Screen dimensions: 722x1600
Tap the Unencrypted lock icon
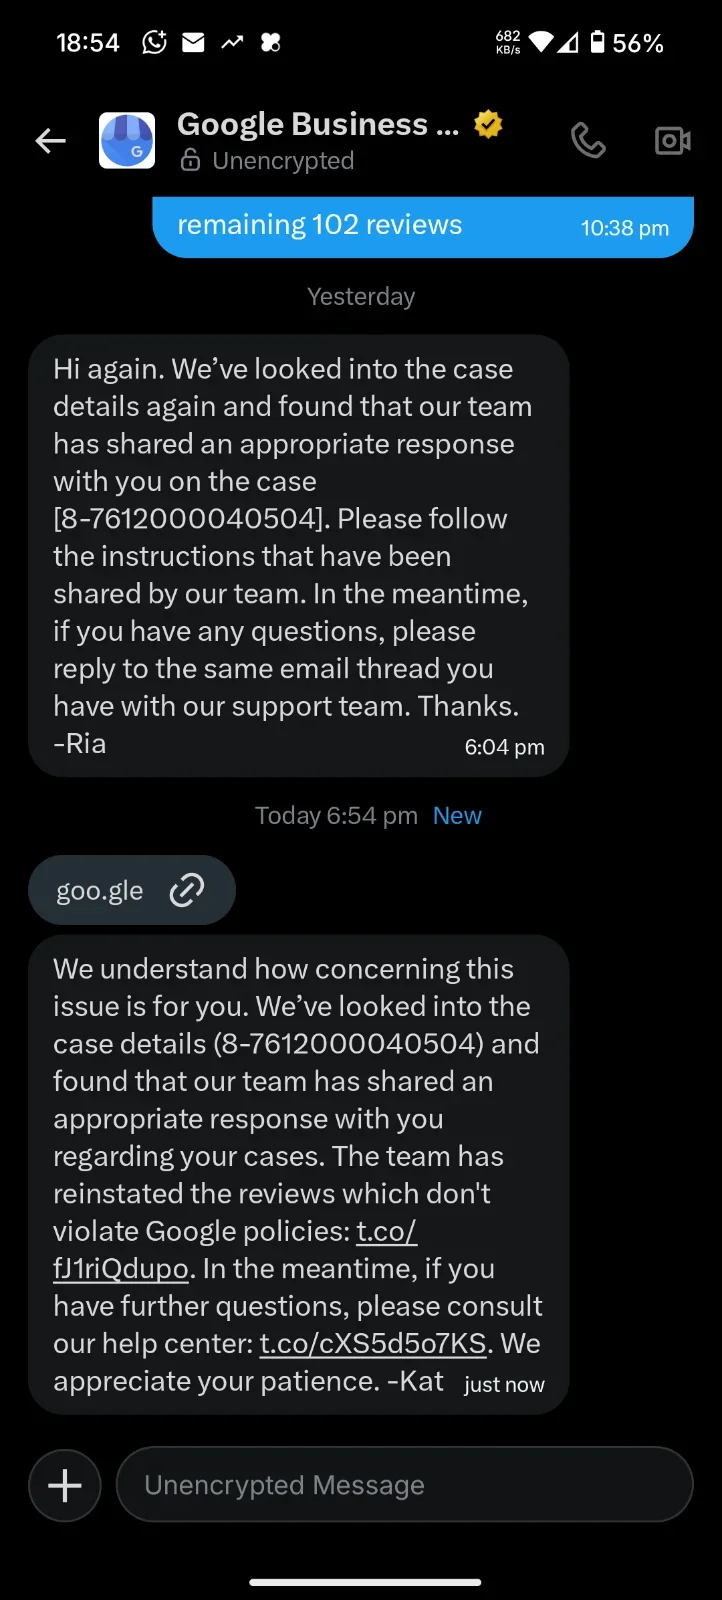pyautogui.click(x=190, y=160)
